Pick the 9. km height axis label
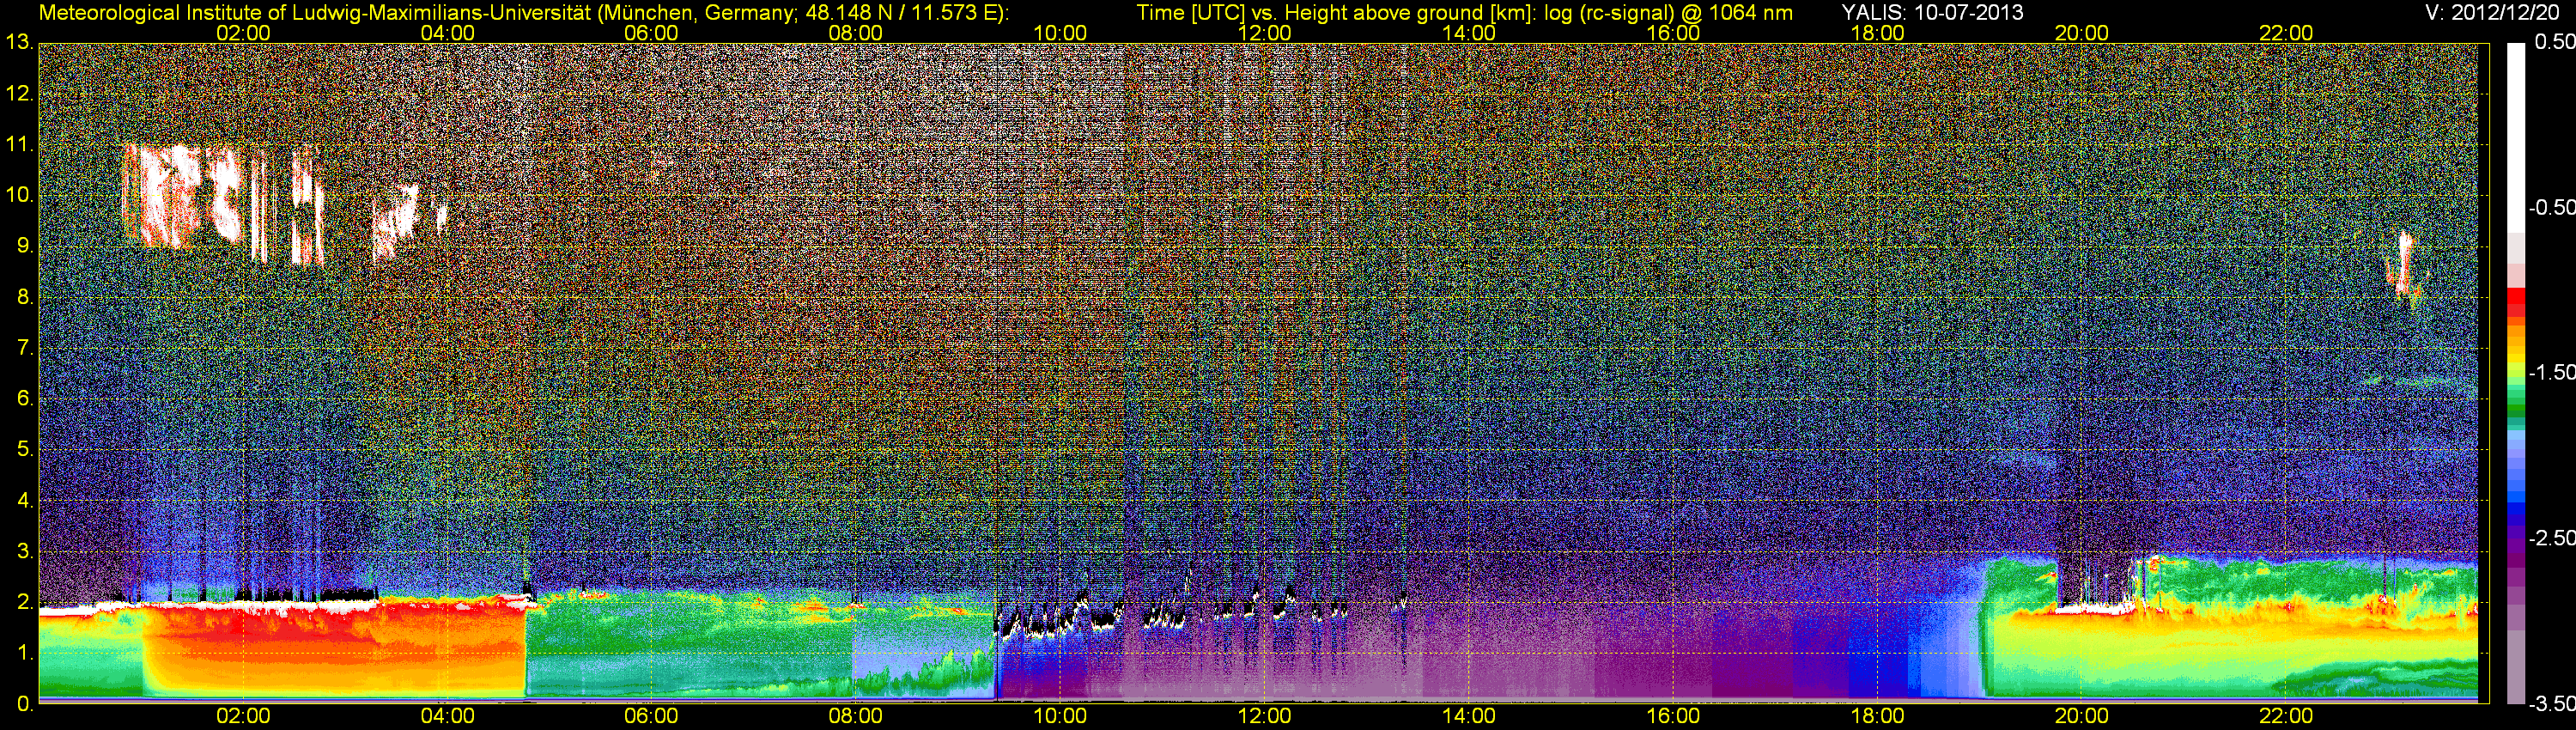The image size is (2576, 730). coord(25,246)
